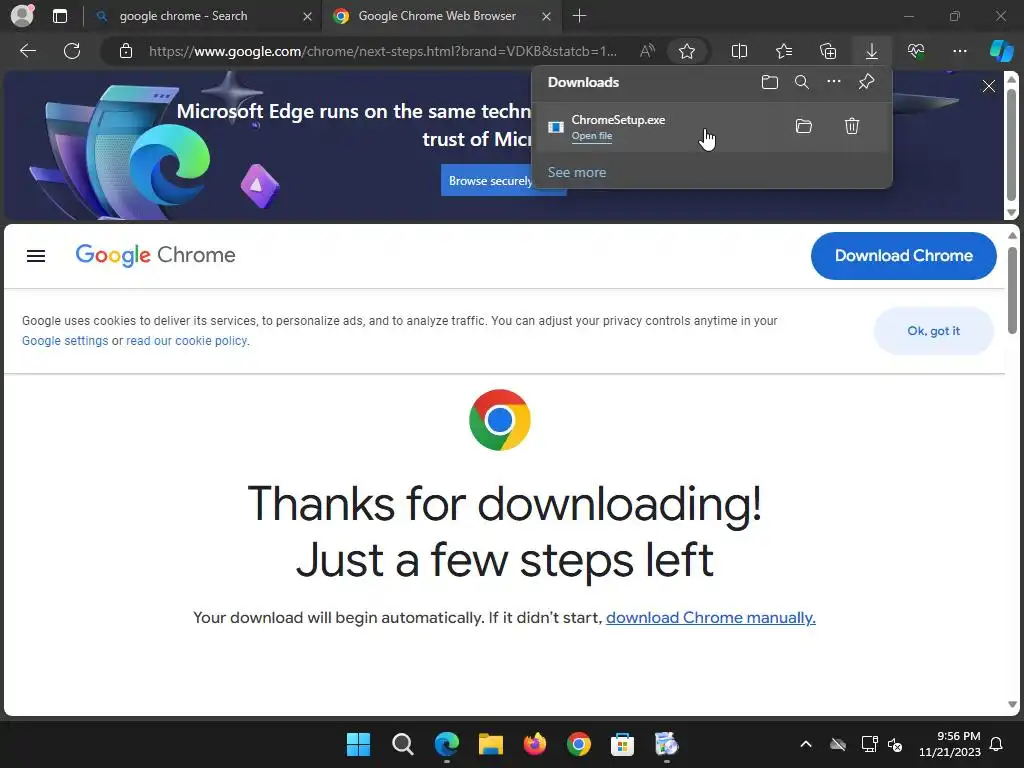
Task: Open the notifications bell icon
Action: pos(996,744)
